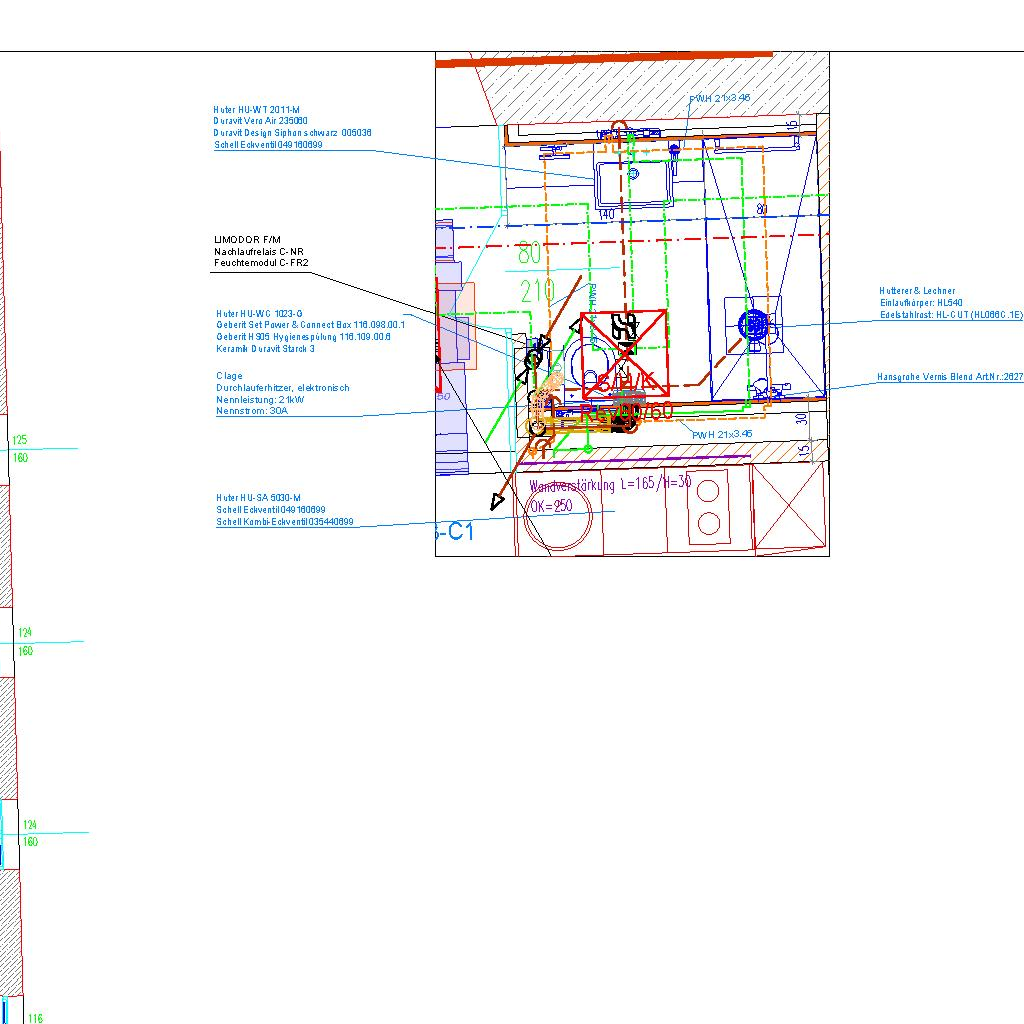Screen dimensions: 1024x1024
Task: Click the washbasin rectangle symbol
Action: [633, 184]
